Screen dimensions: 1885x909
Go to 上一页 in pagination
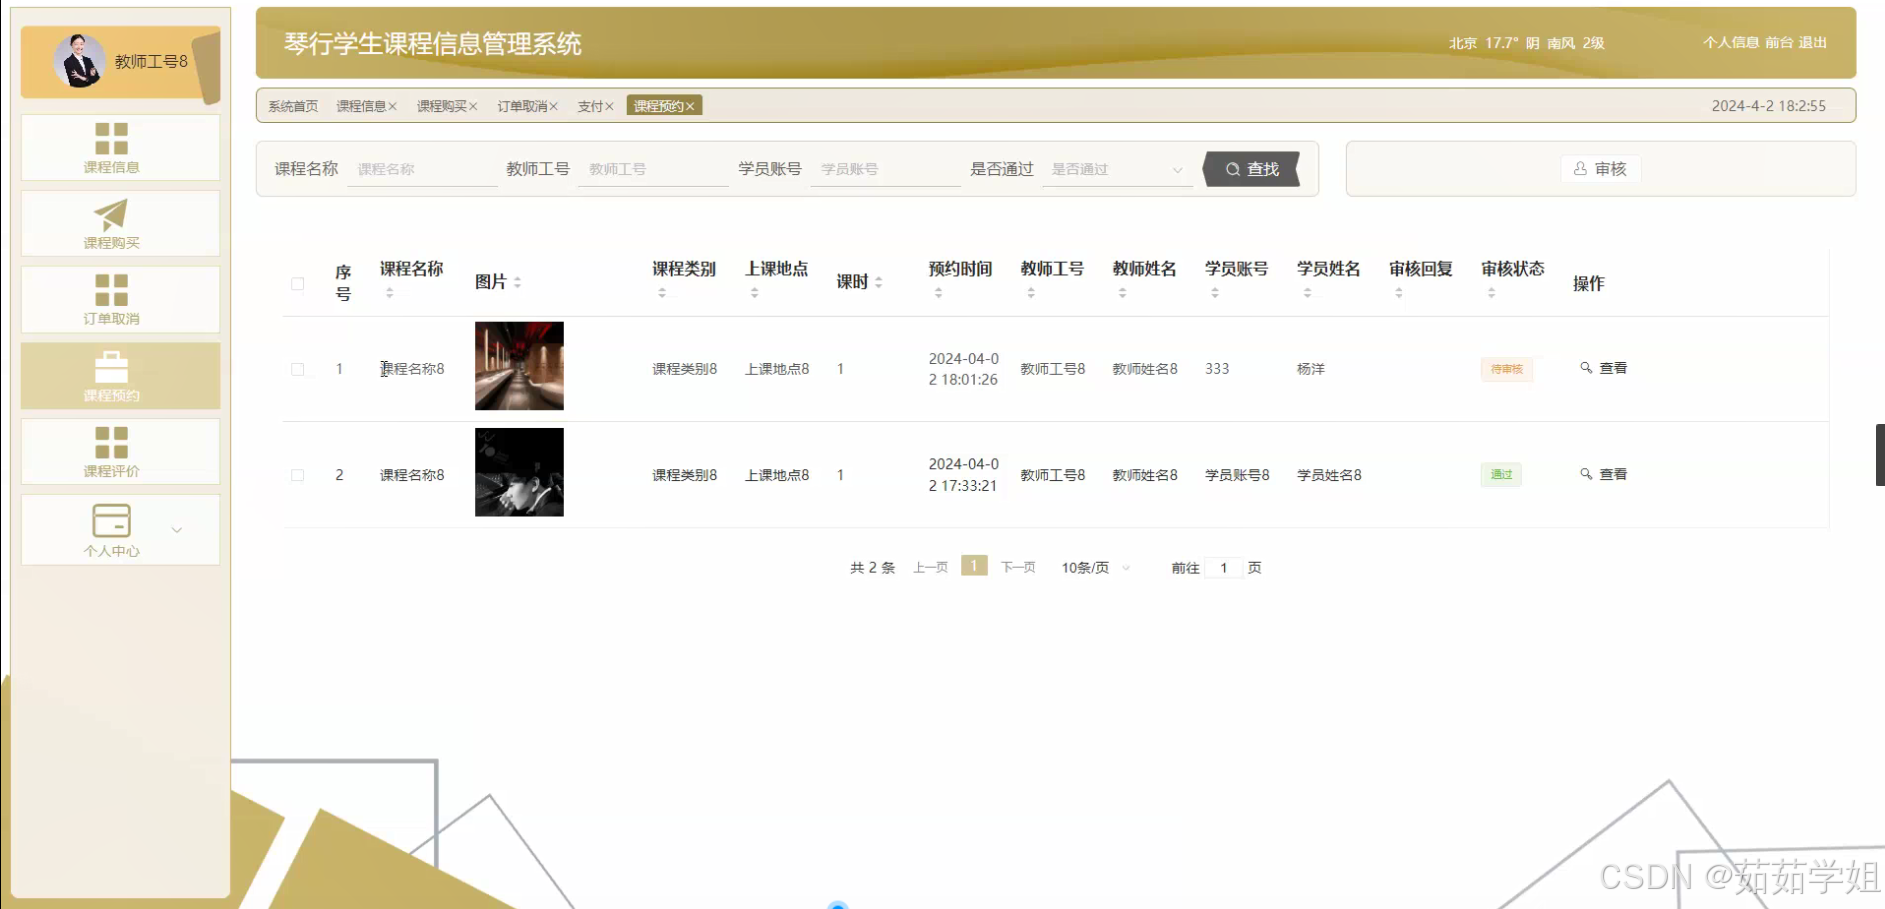930,568
